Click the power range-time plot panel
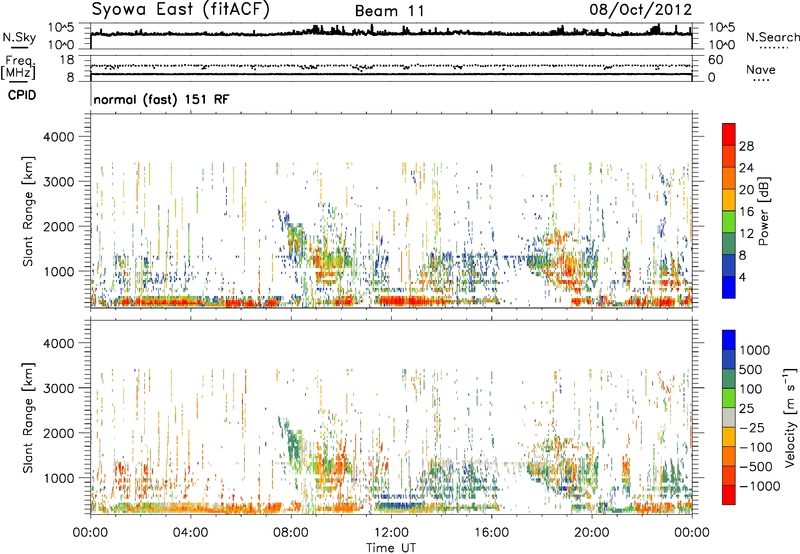This screenshot has width=800, height=554. pyautogui.click(x=391, y=211)
